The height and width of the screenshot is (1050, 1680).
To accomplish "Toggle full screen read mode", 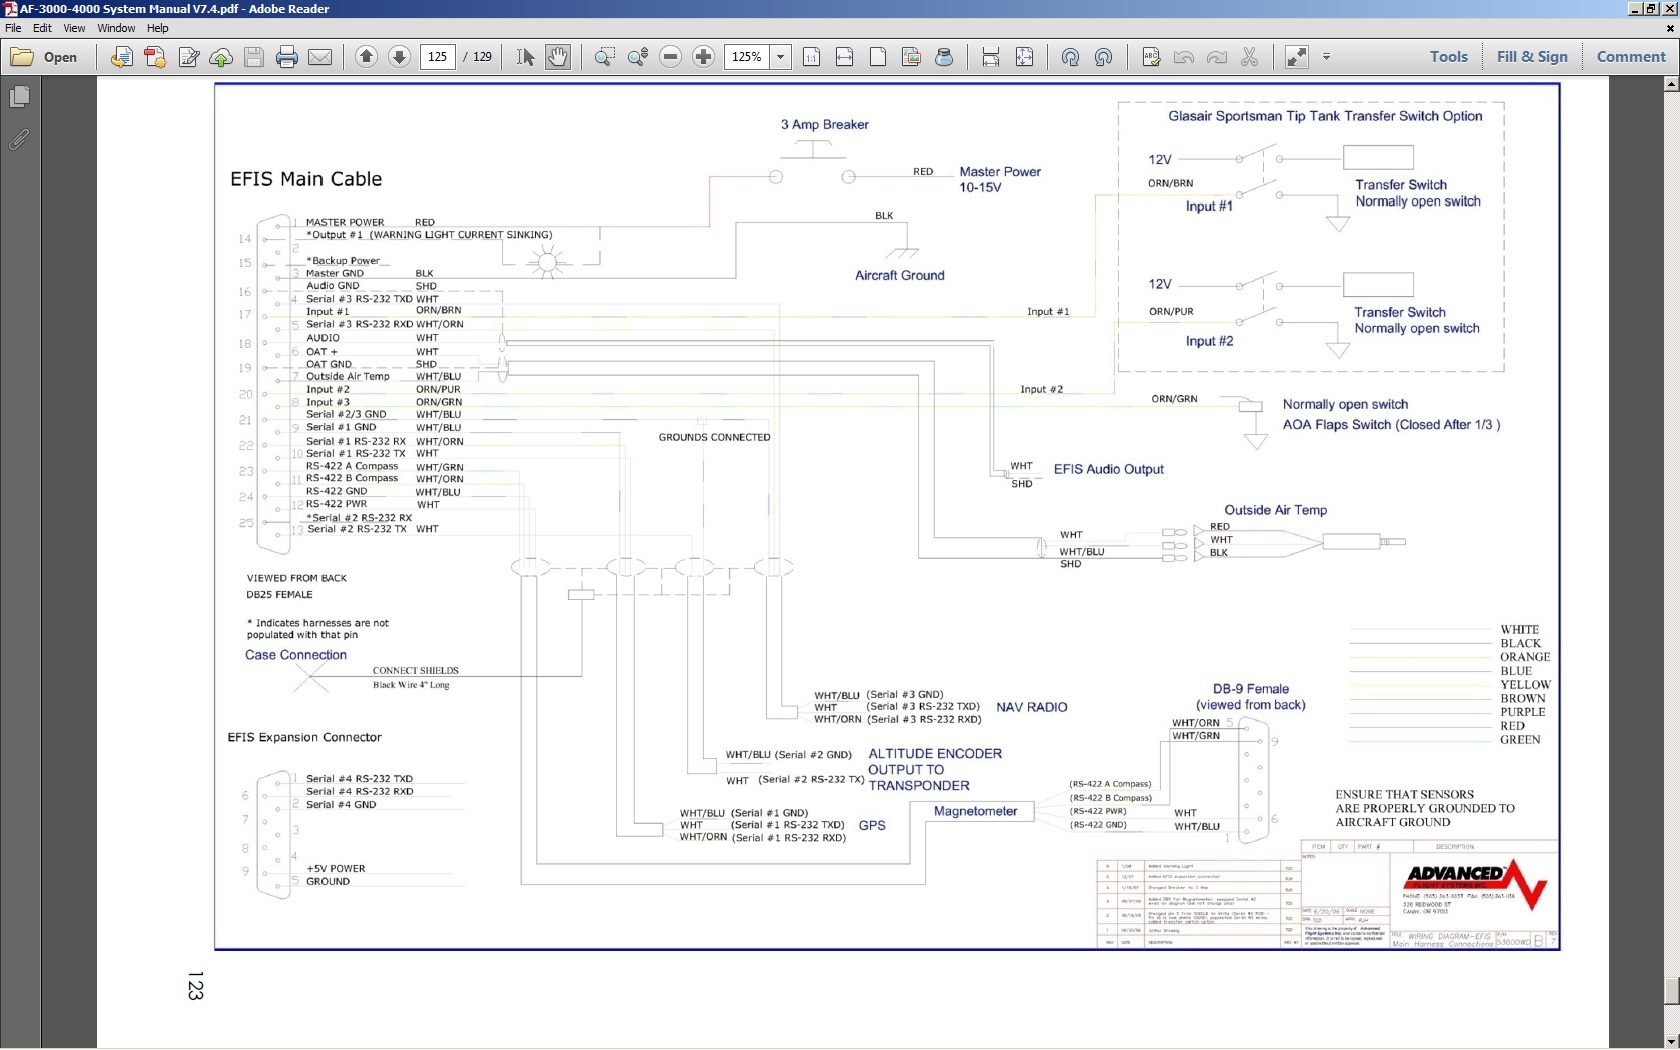I will point(1296,57).
